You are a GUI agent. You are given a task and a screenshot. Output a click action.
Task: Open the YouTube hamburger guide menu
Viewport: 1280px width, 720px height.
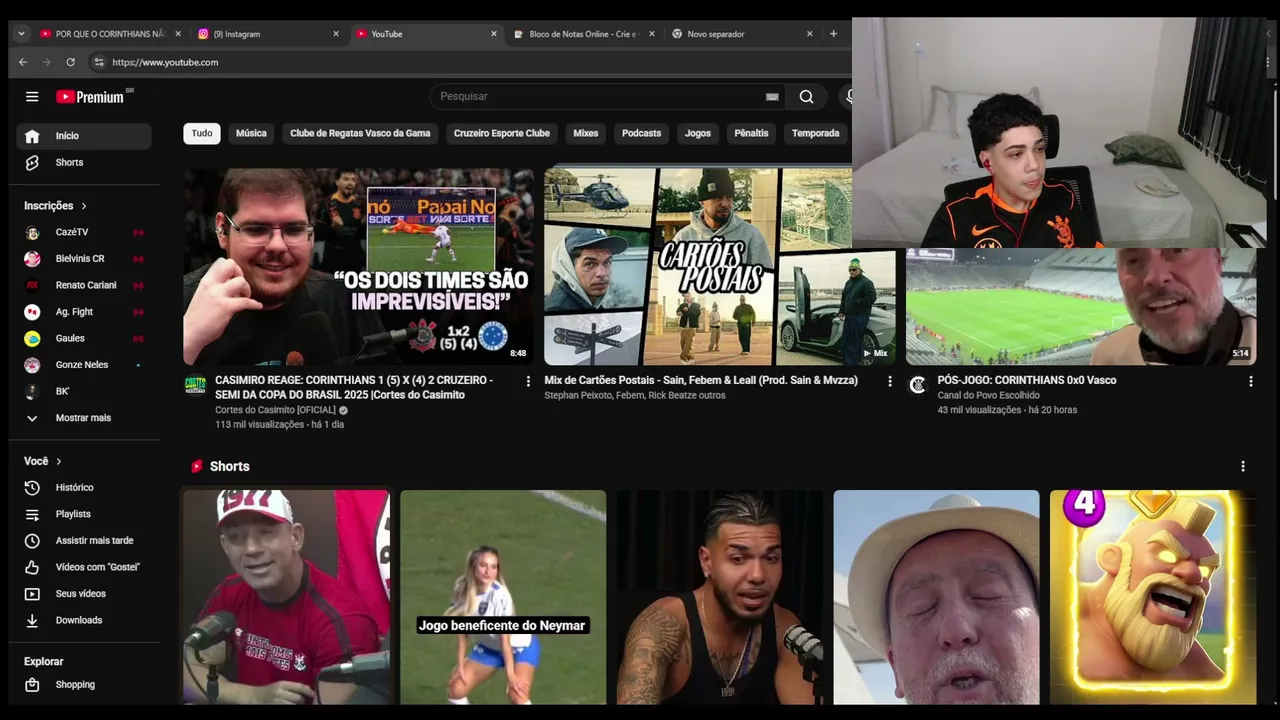32,97
